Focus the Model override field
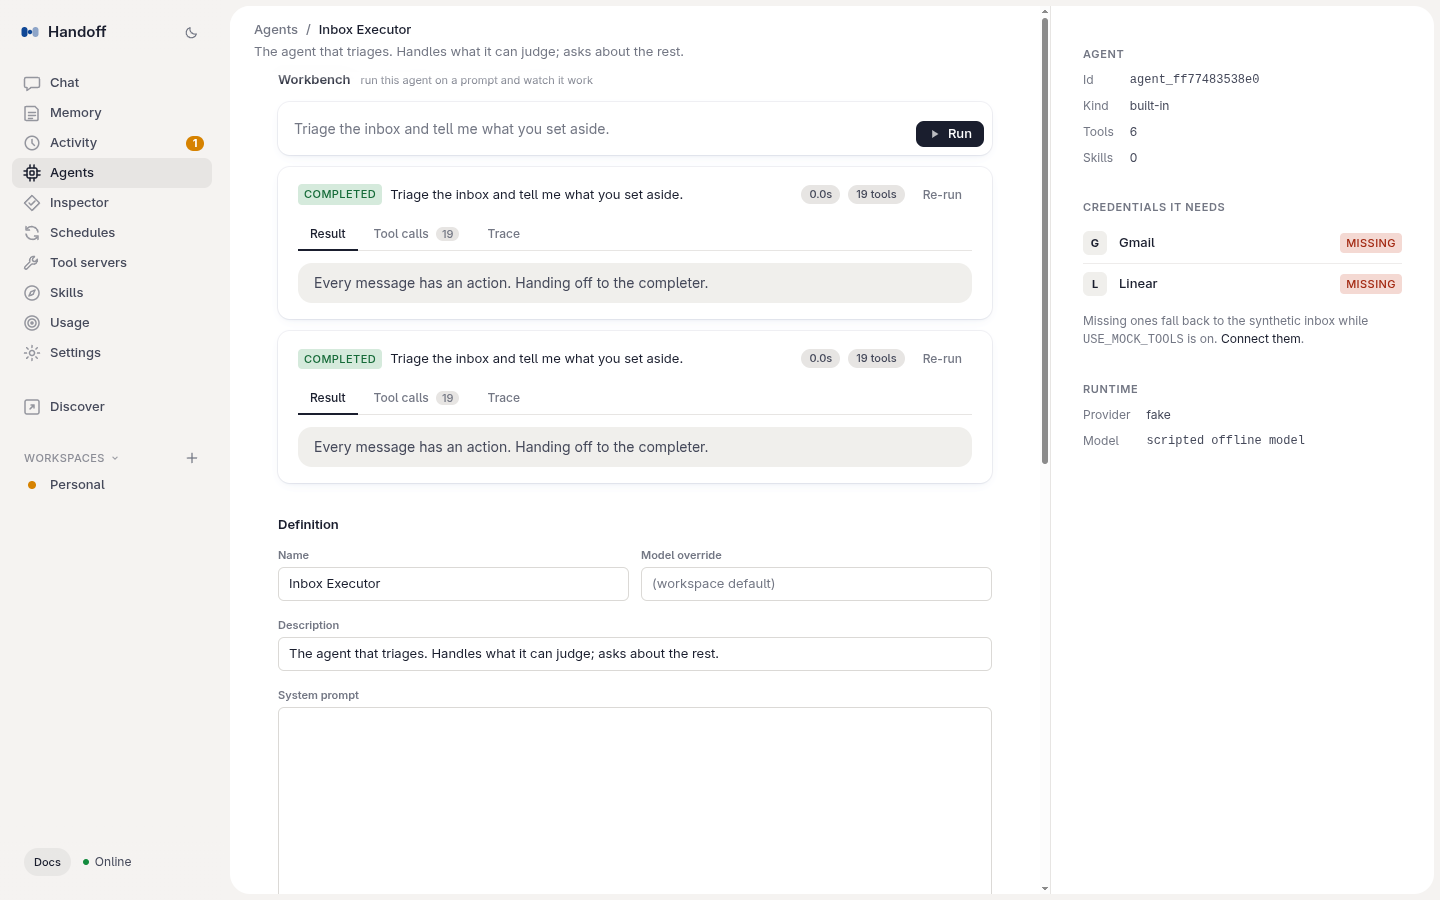1440x900 pixels. [816, 584]
